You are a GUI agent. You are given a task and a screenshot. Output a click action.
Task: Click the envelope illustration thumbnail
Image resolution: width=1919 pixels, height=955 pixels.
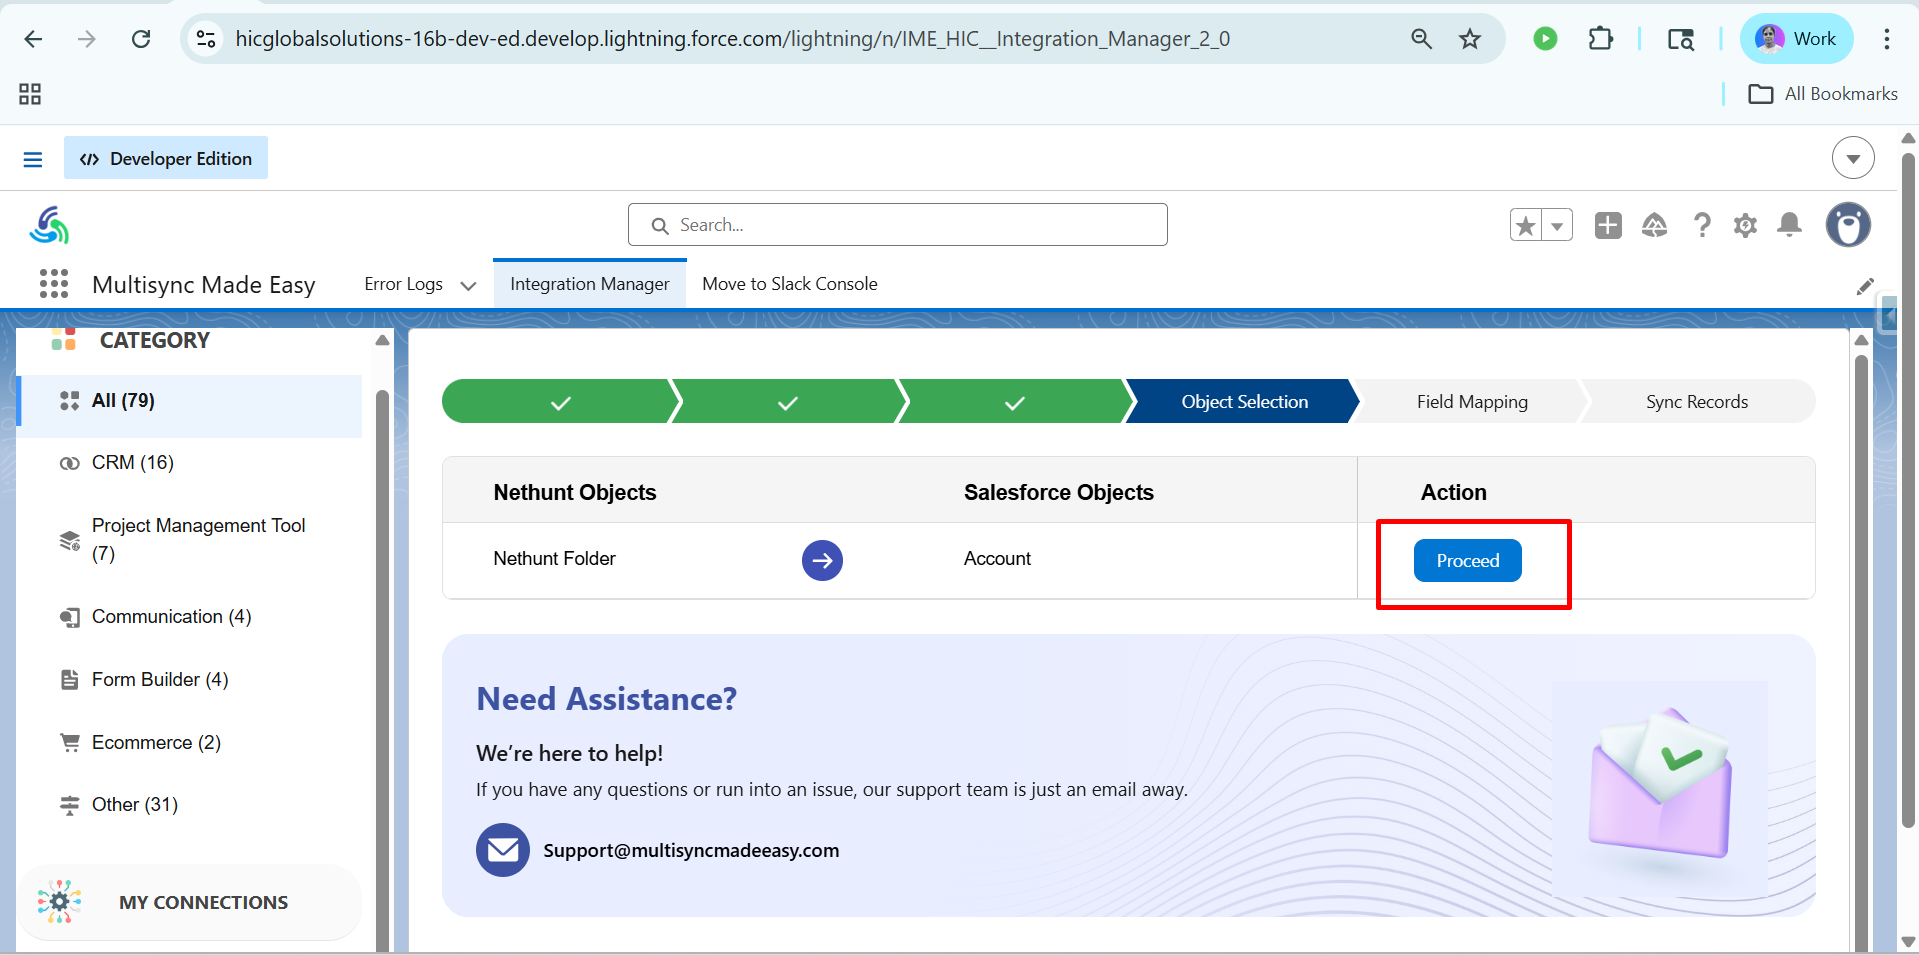[1660, 787]
